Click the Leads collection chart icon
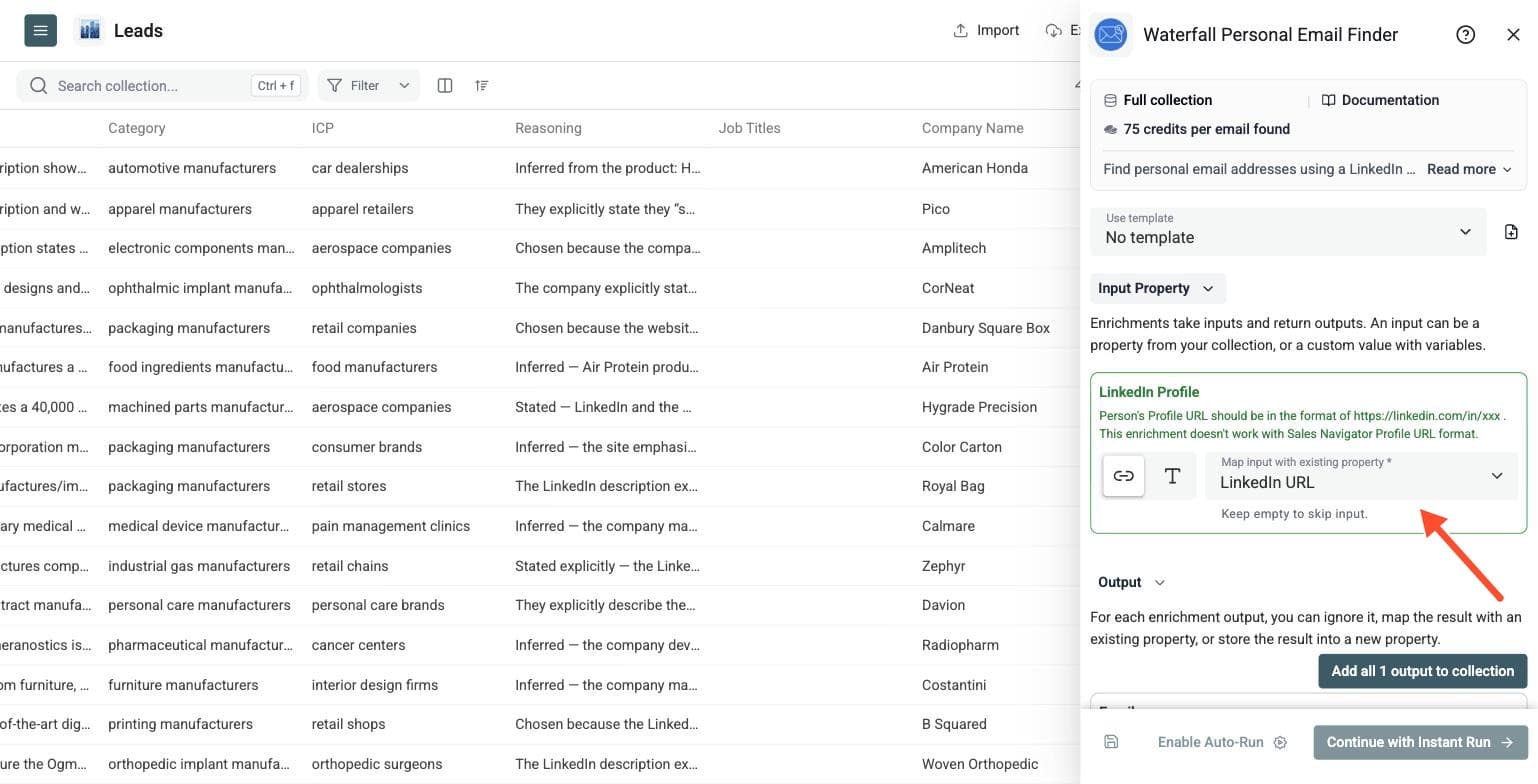 point(89,30)
